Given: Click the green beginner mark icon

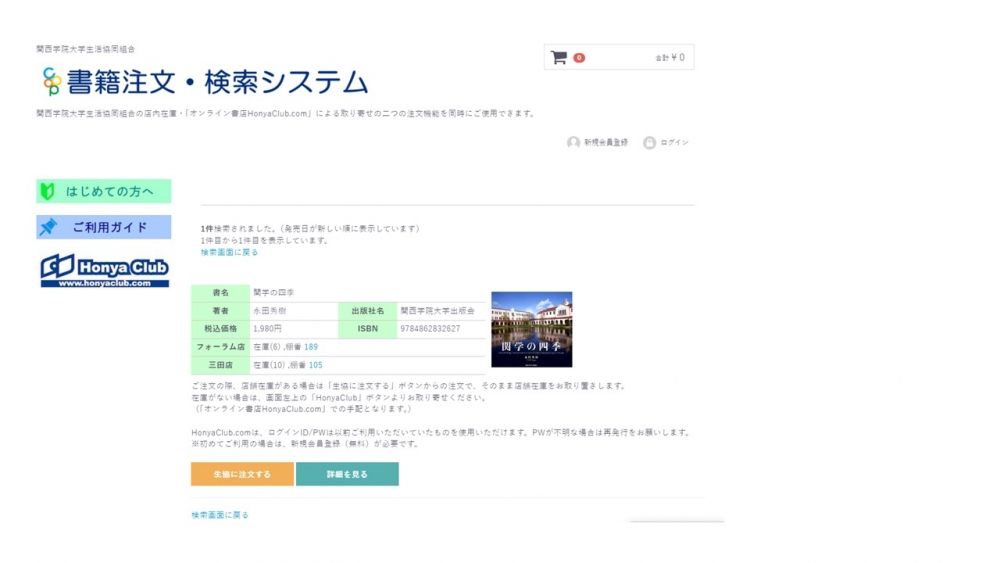Looking at the screenshot, I should [x=48, y=191].
